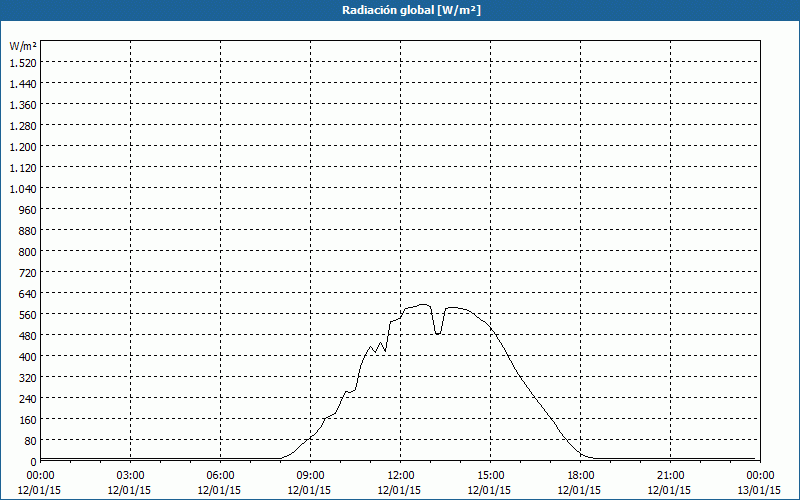Click the 480 y-axis value
This screenshot has width=800, height=500.
click(x=30, y=336)
